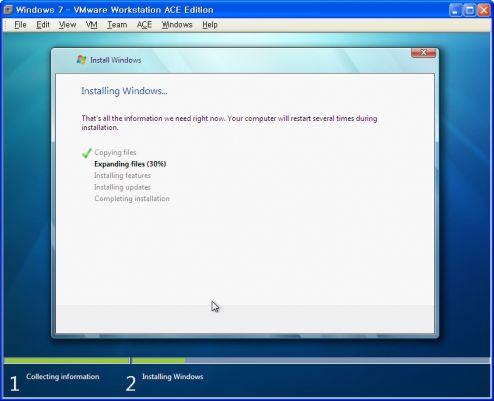Open the Windows menu

click(x=177, y=25)
